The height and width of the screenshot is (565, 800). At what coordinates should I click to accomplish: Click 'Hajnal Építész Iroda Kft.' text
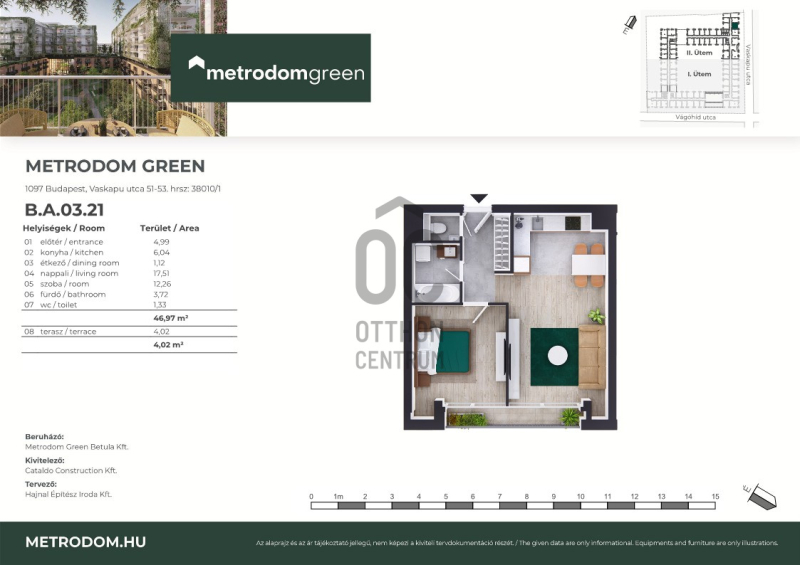pos(68,494)
